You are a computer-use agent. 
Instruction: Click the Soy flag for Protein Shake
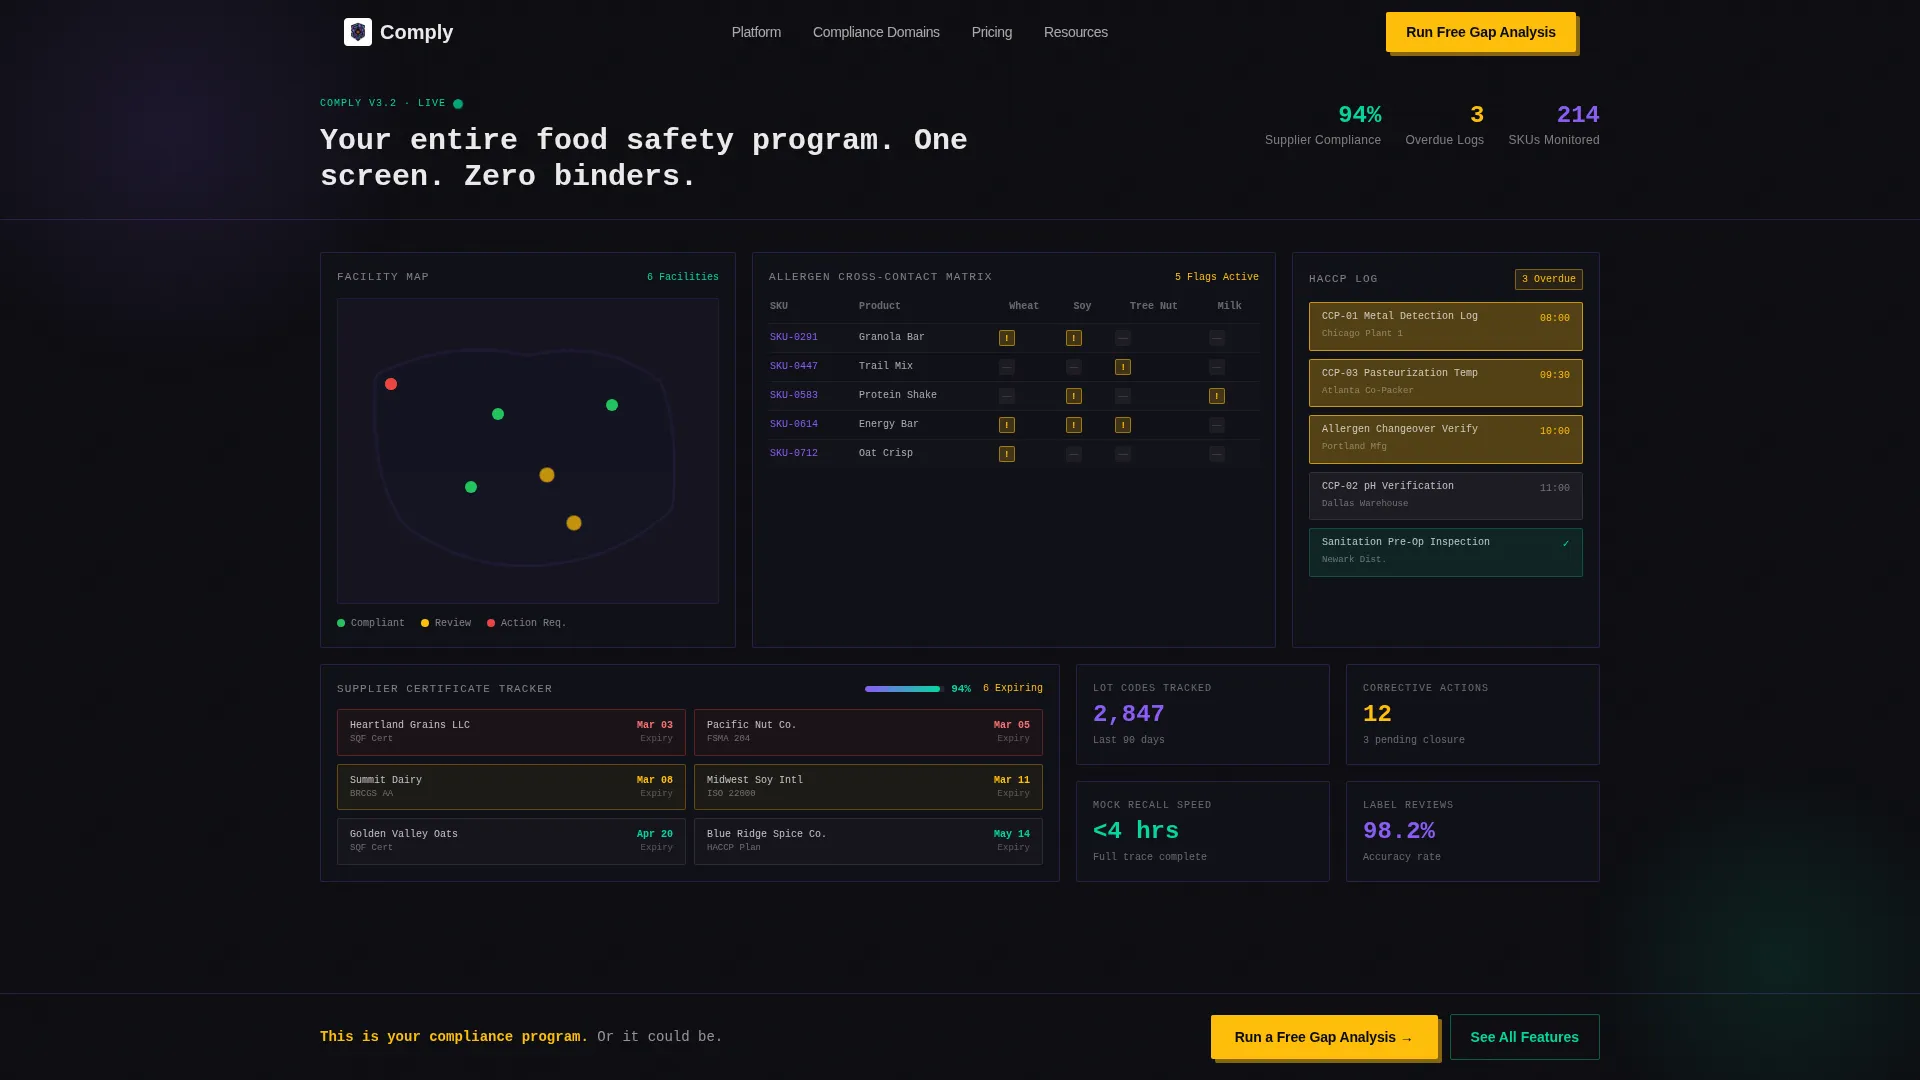(1074, 396)
